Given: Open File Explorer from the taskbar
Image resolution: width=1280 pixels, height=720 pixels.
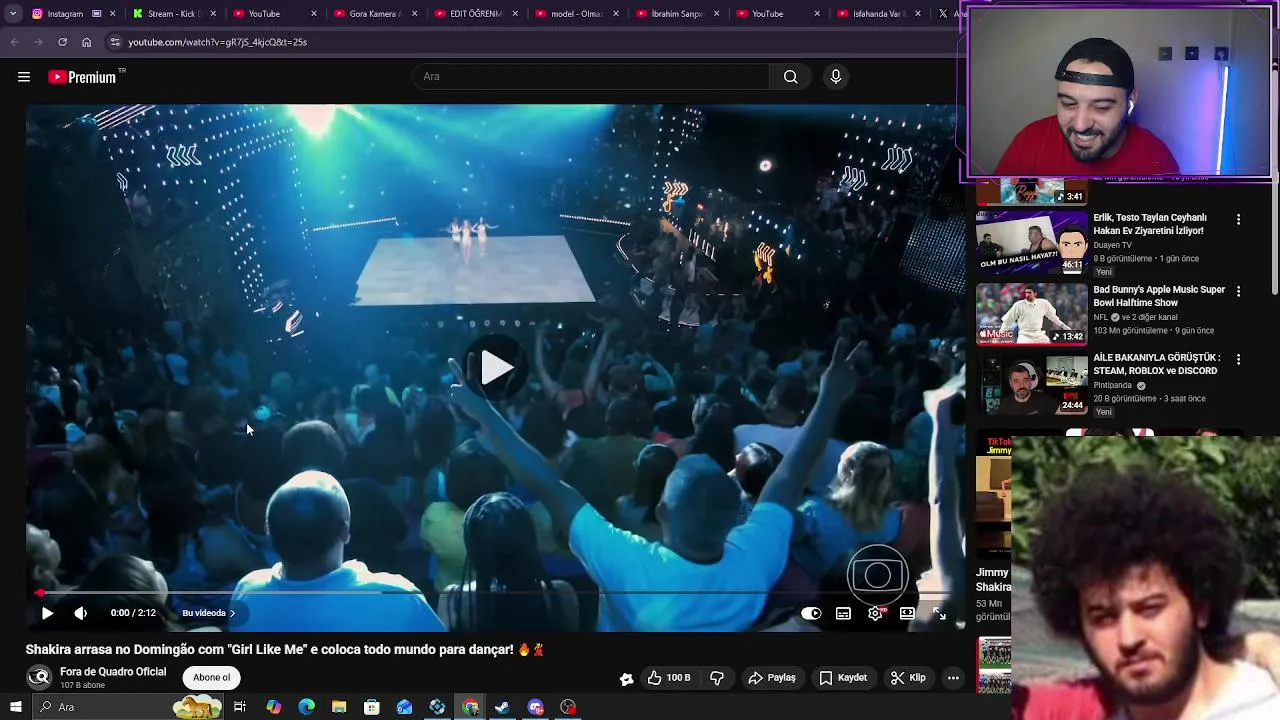Looking at the screenshot, I should pos(339,707).
